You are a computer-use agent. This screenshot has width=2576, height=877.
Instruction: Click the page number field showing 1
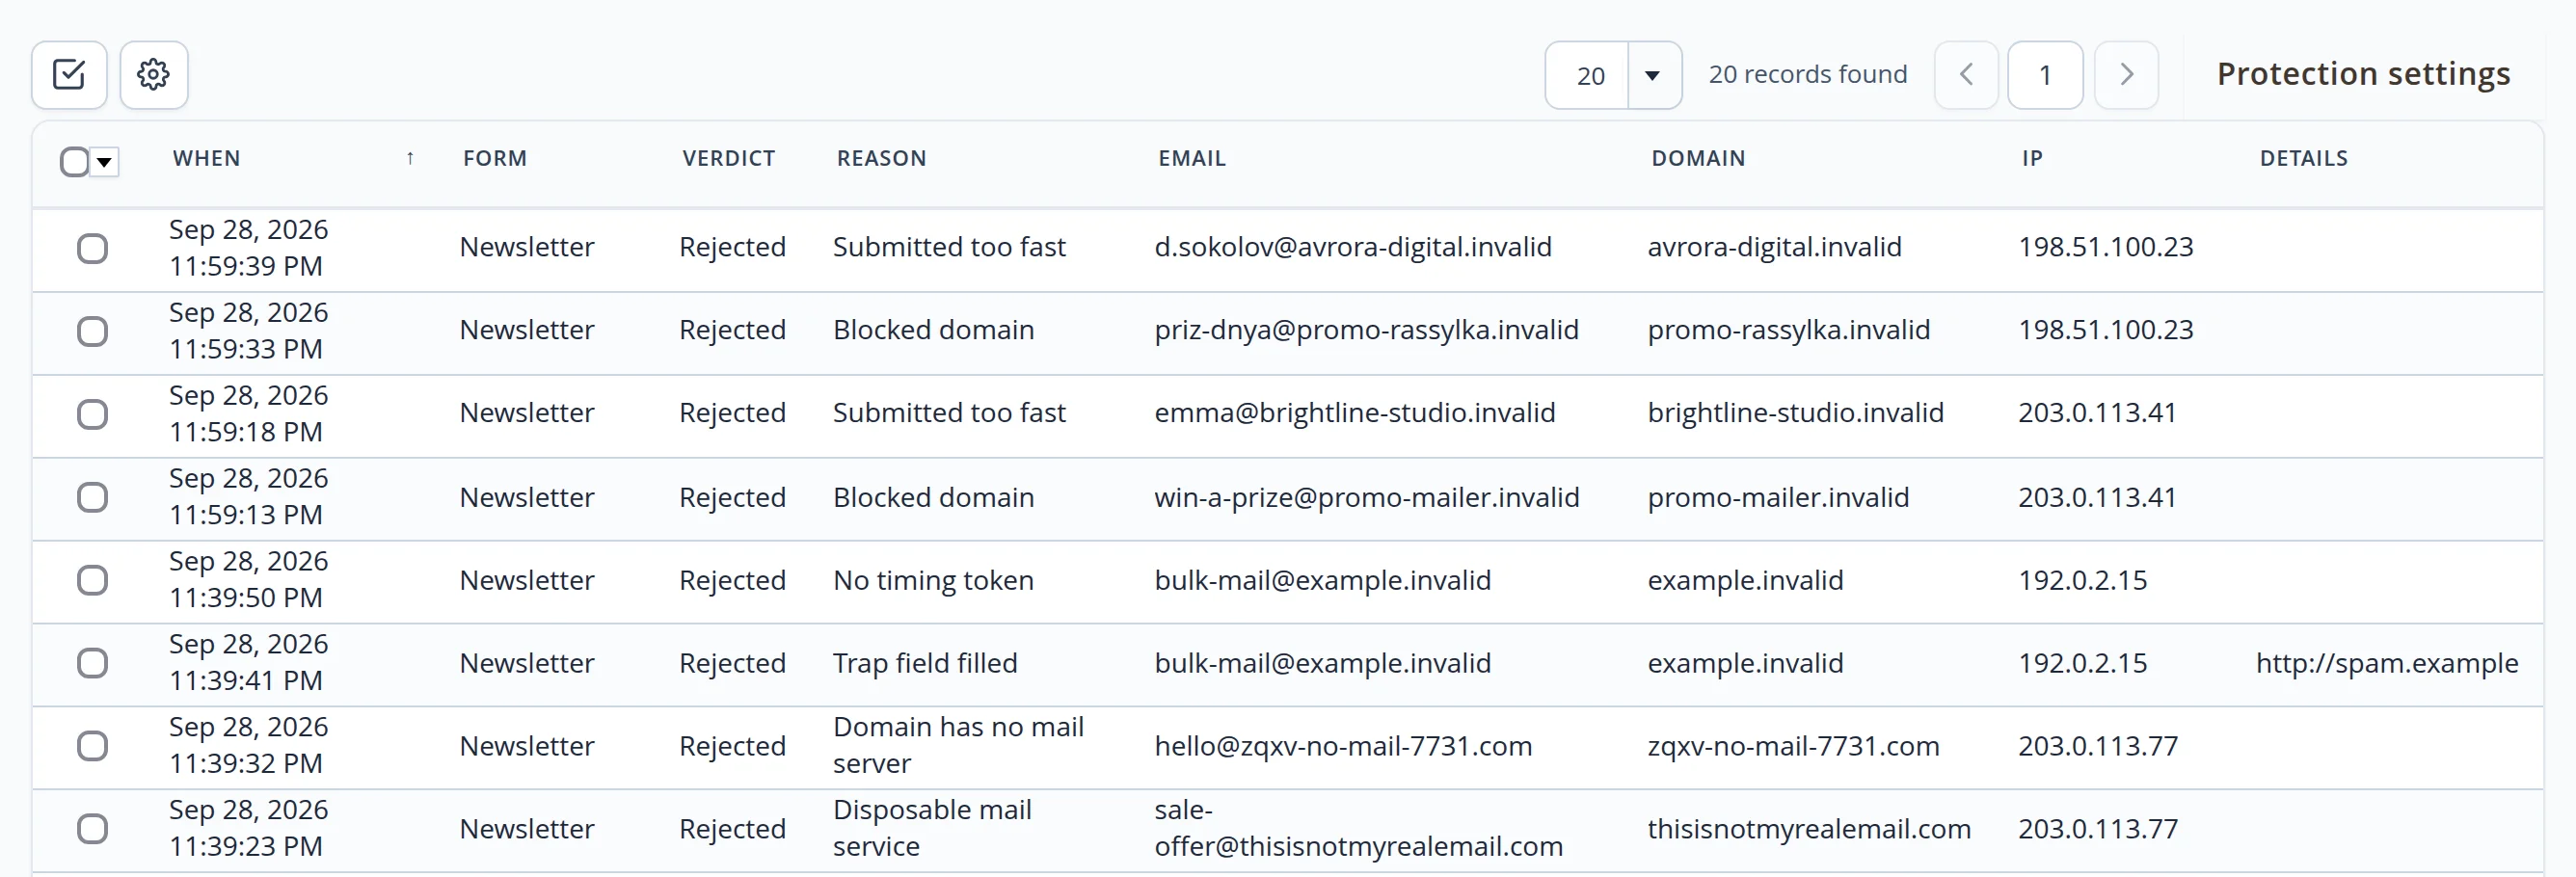point(2046,75)
